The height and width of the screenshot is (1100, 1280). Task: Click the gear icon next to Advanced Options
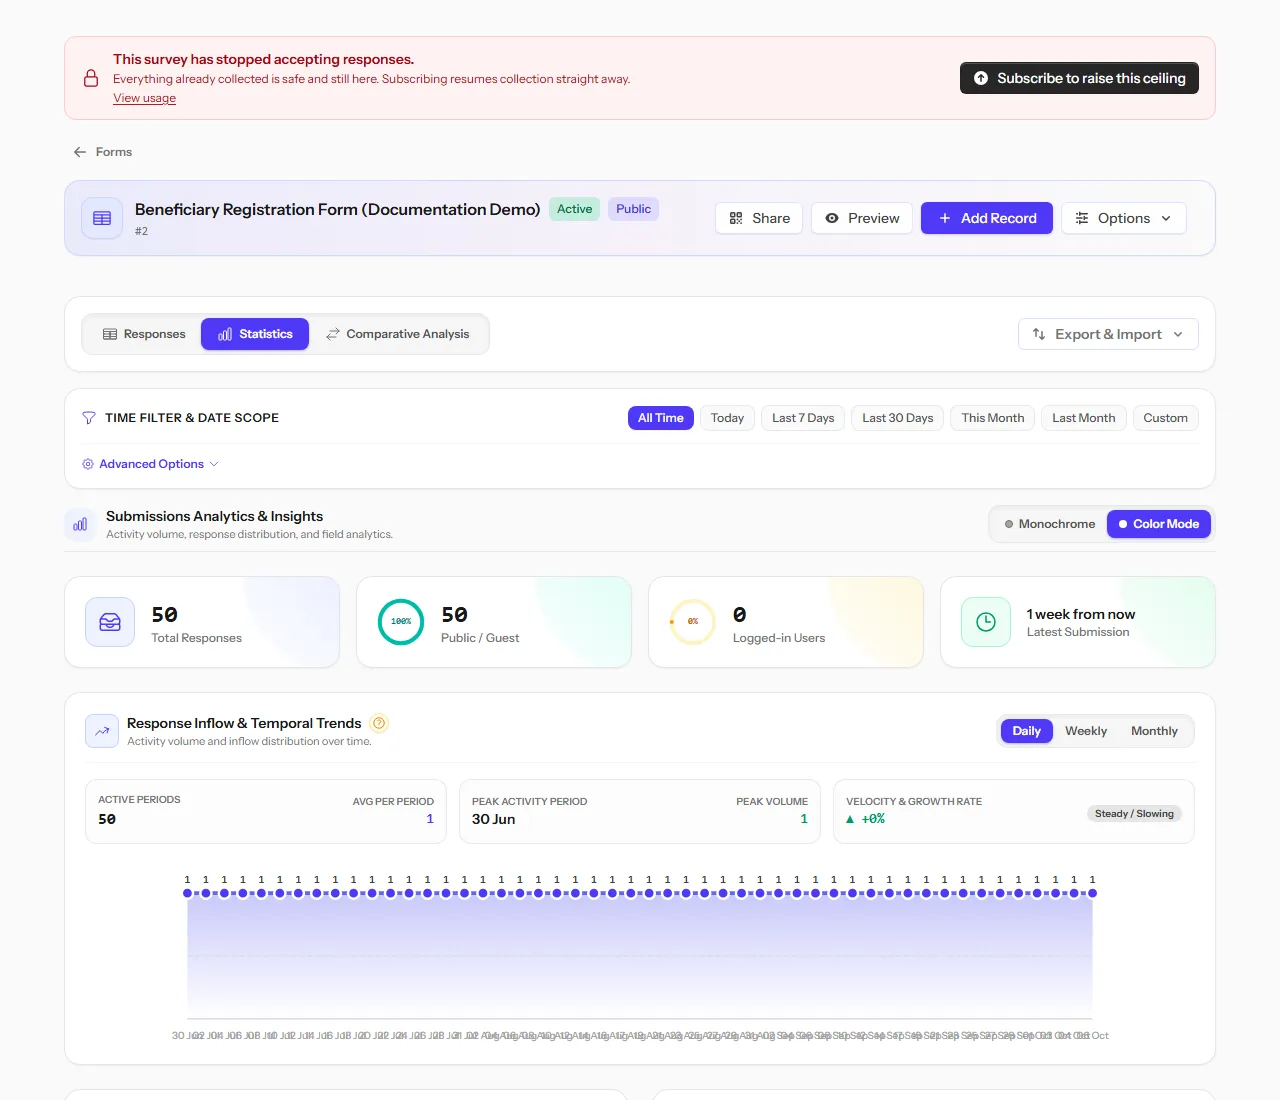point(88,464)
